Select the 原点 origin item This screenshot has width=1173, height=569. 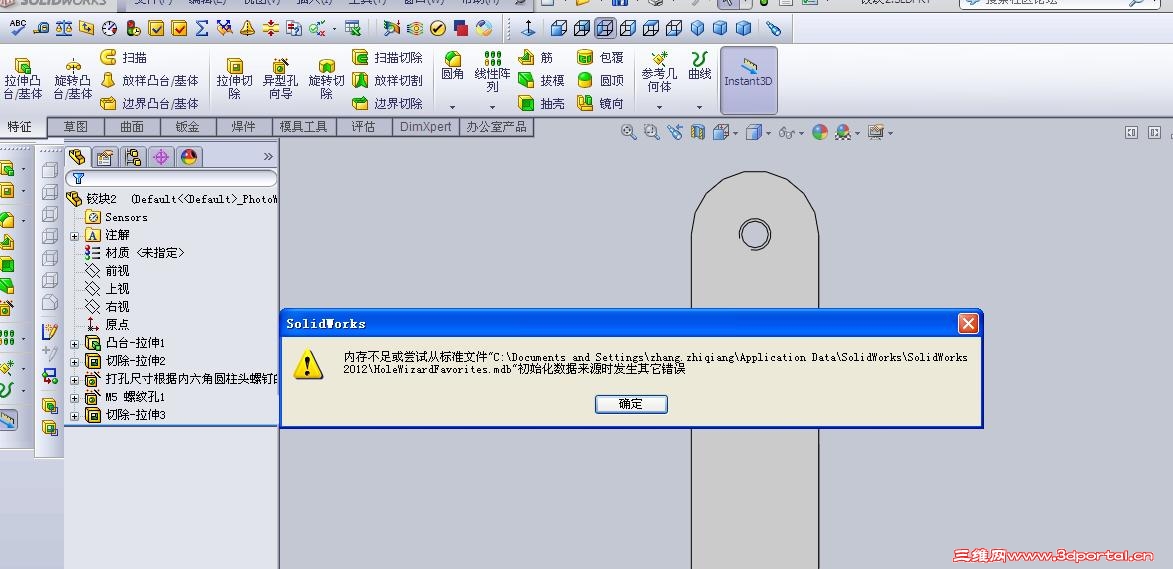108,325
